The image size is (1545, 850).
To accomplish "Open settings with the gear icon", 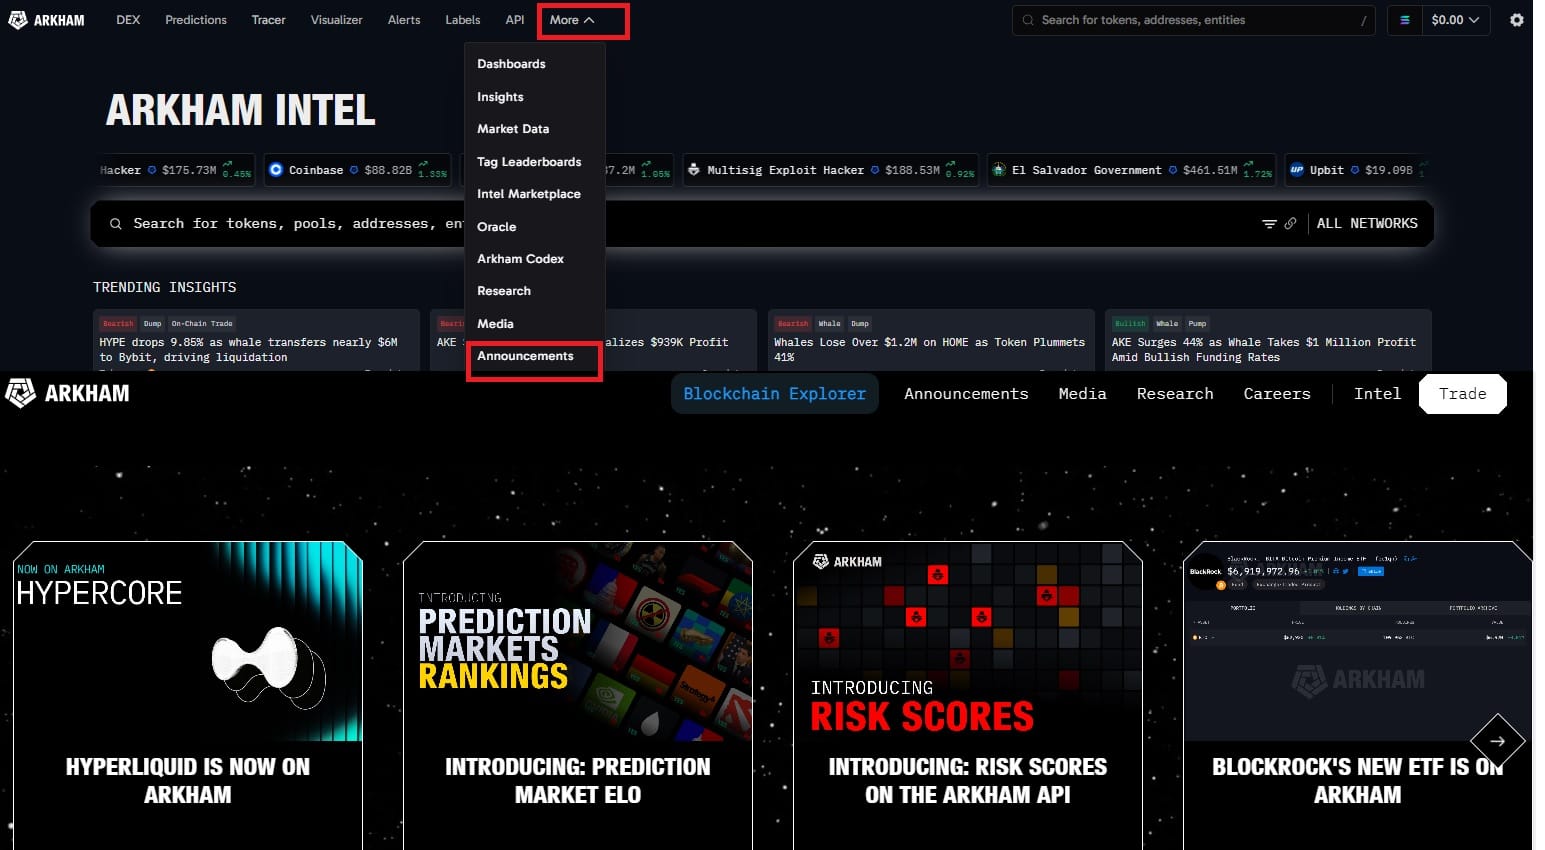I will (1517, 20).
